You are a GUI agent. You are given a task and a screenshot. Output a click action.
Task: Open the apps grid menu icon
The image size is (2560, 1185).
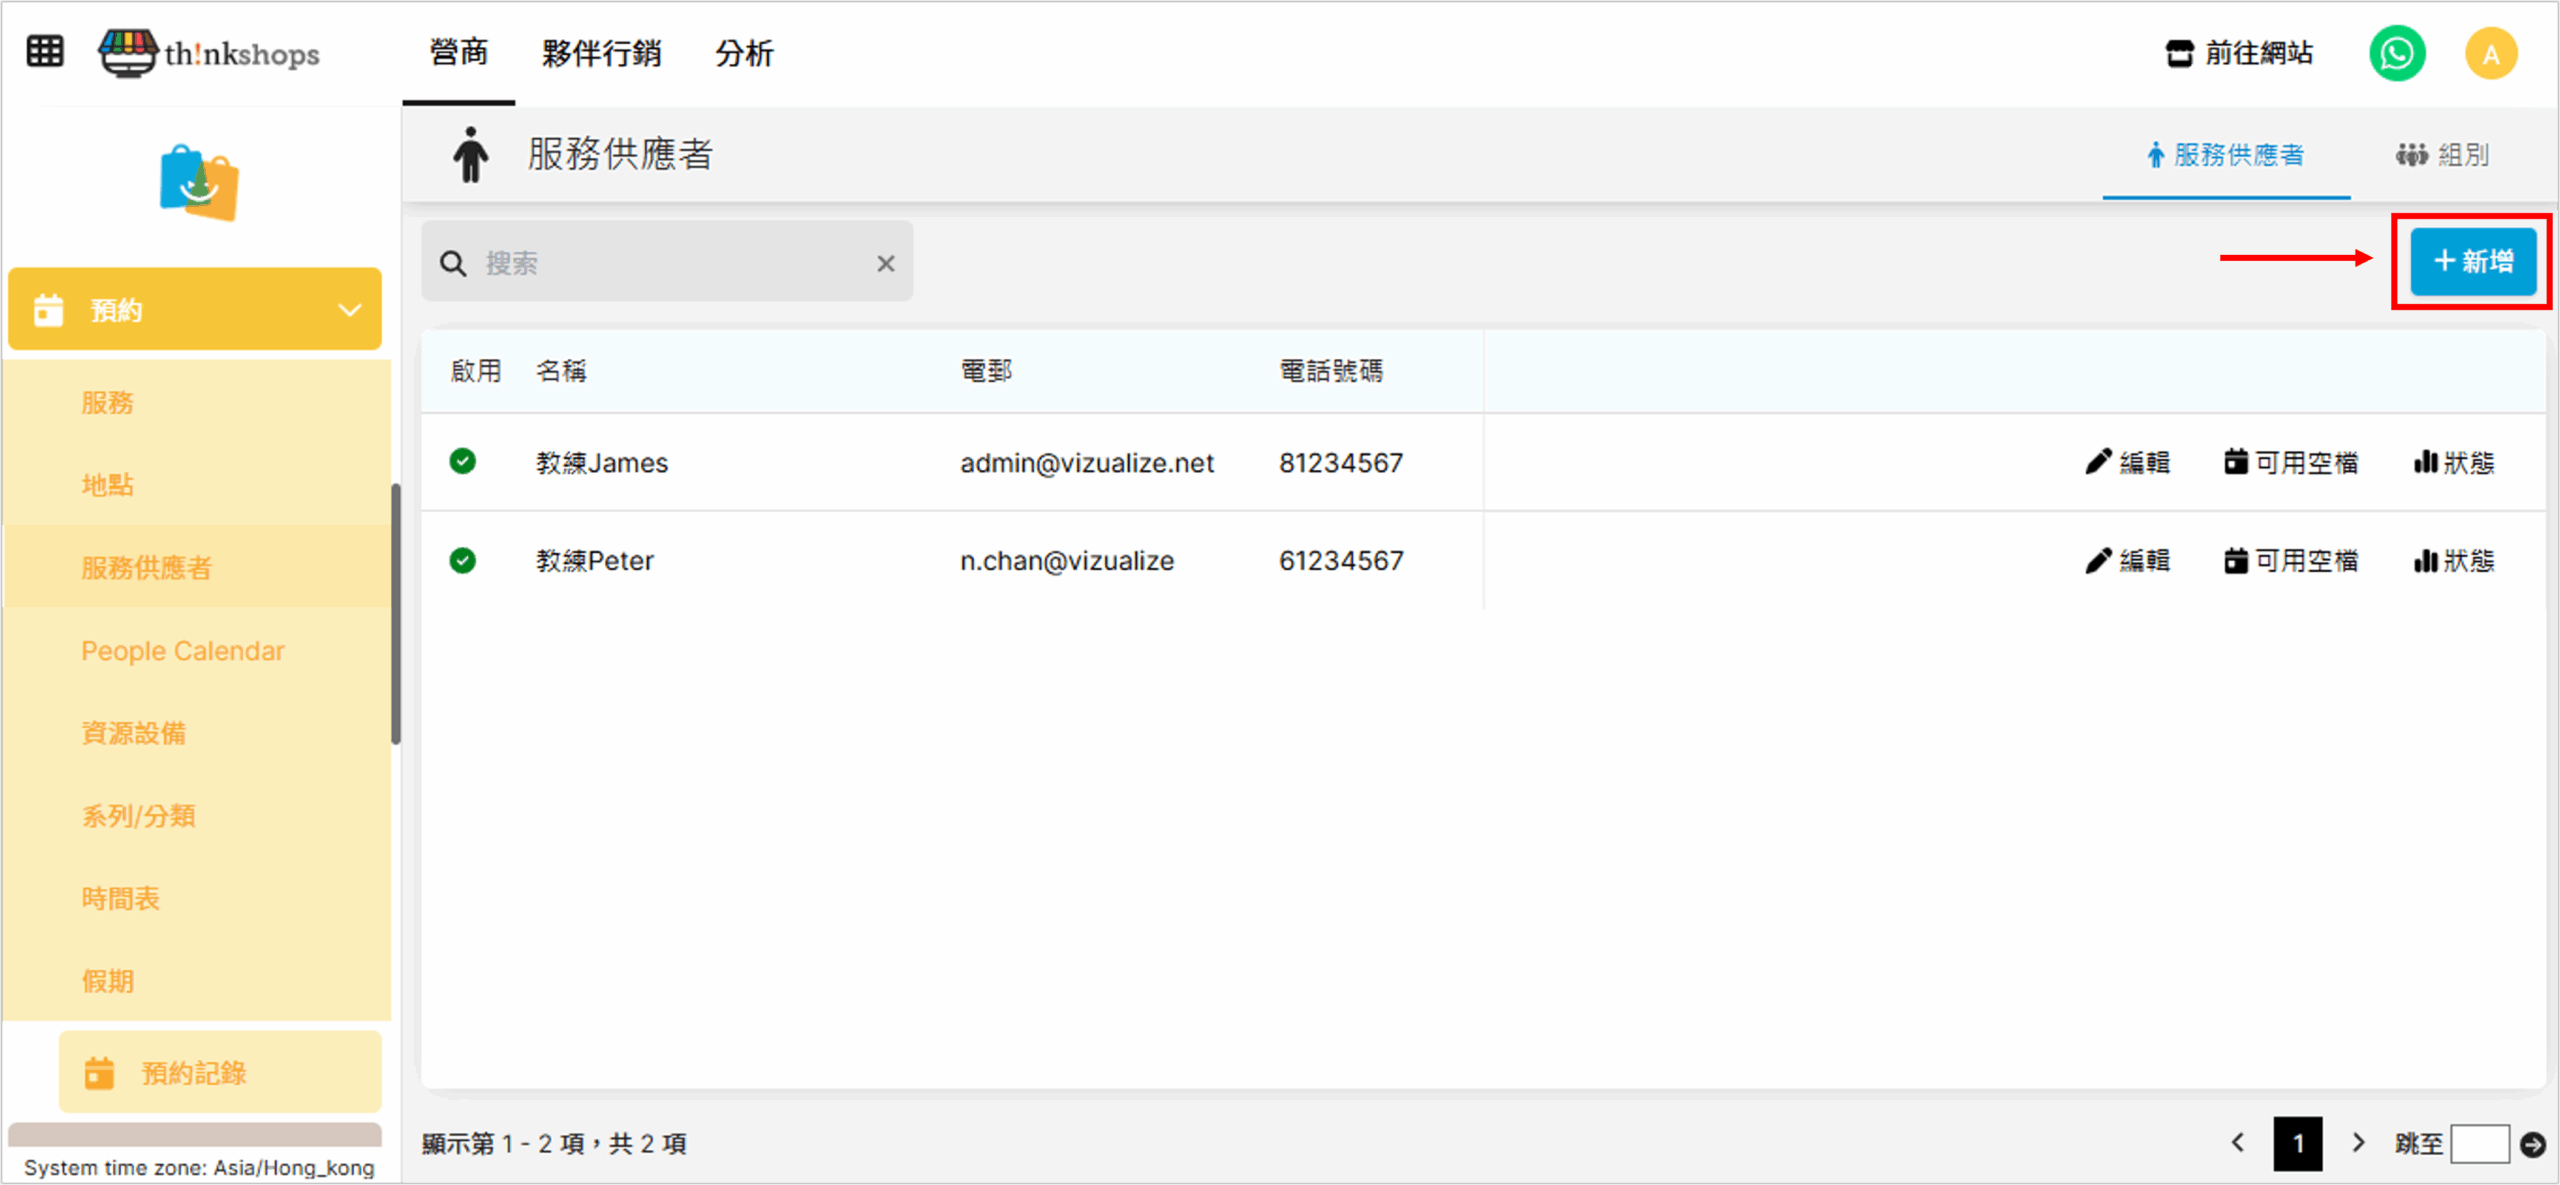pos(45,51)
